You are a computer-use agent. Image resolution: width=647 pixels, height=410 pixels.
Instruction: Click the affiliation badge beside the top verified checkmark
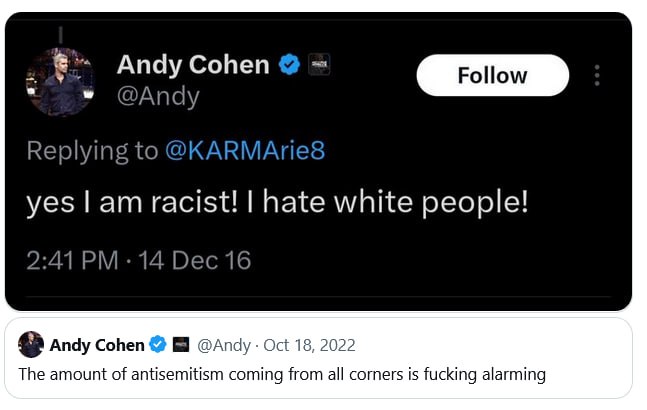pyautogui.click(x=319, y=66)
